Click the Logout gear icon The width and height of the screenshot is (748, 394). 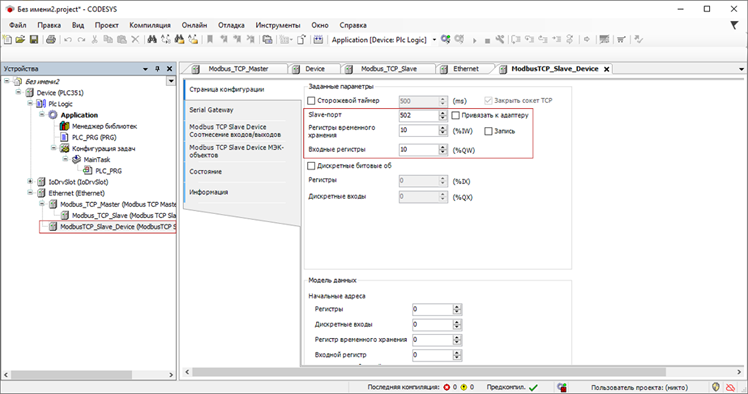459,39
